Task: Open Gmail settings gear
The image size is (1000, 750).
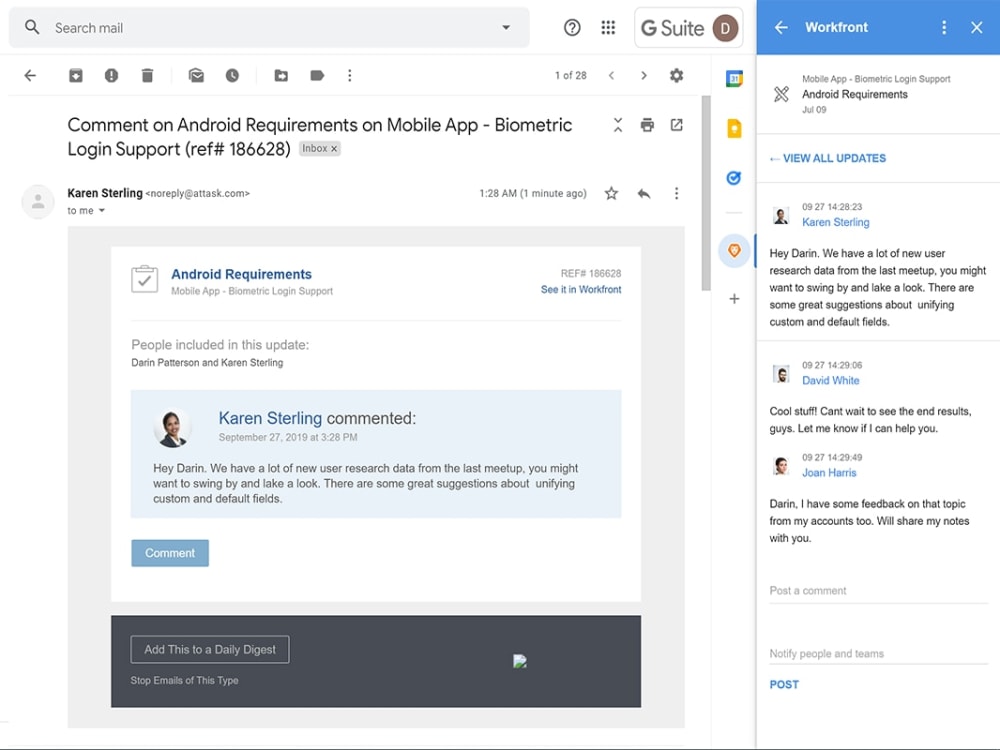Action: click(677, 75)
